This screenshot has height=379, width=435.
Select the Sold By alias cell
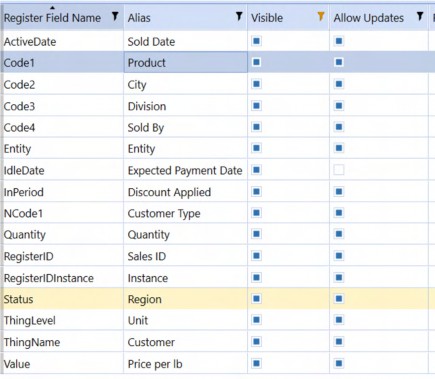coord(185,127)
